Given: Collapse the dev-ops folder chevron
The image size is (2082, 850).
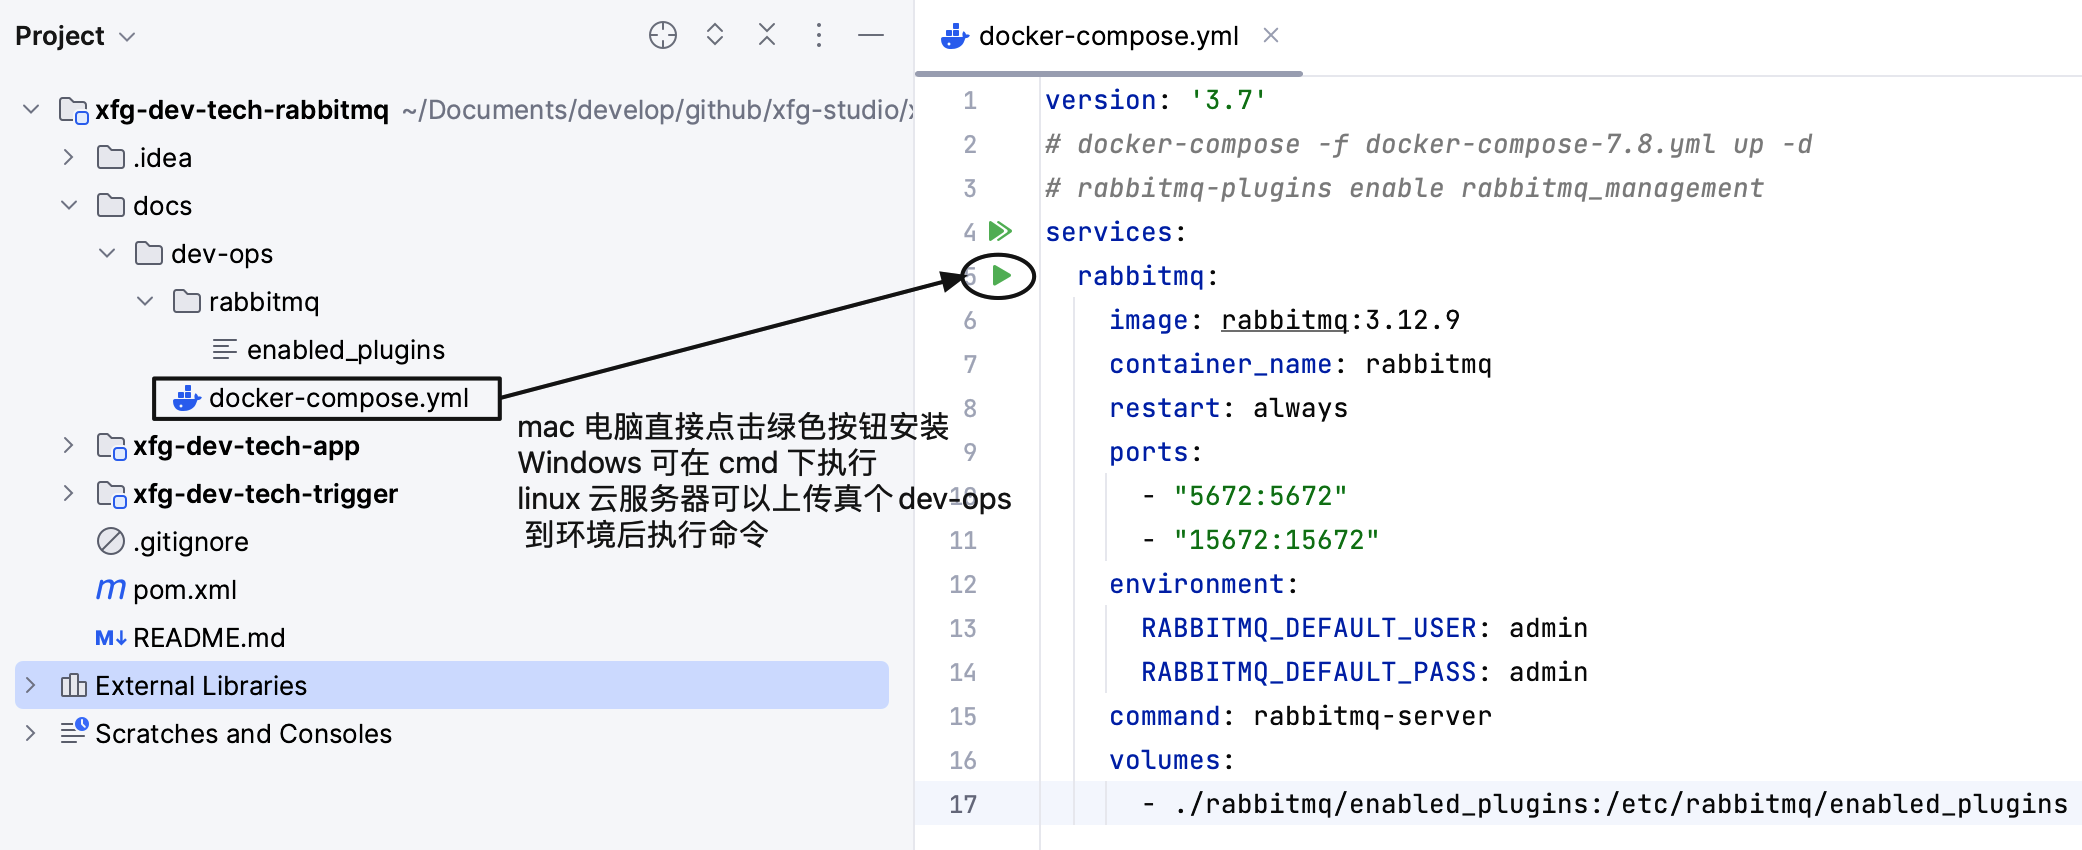Looking at the screenshot, I should click(107, 253).
